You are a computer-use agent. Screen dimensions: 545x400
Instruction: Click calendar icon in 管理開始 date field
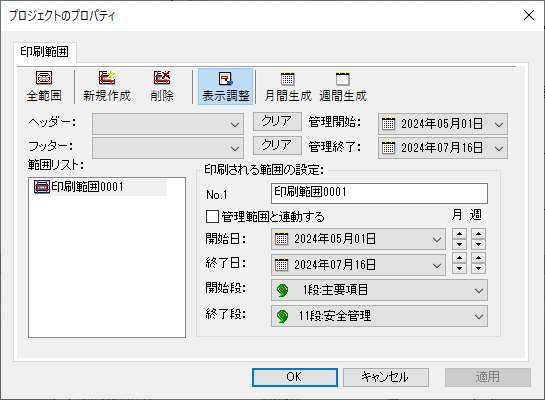pos(388,124)
